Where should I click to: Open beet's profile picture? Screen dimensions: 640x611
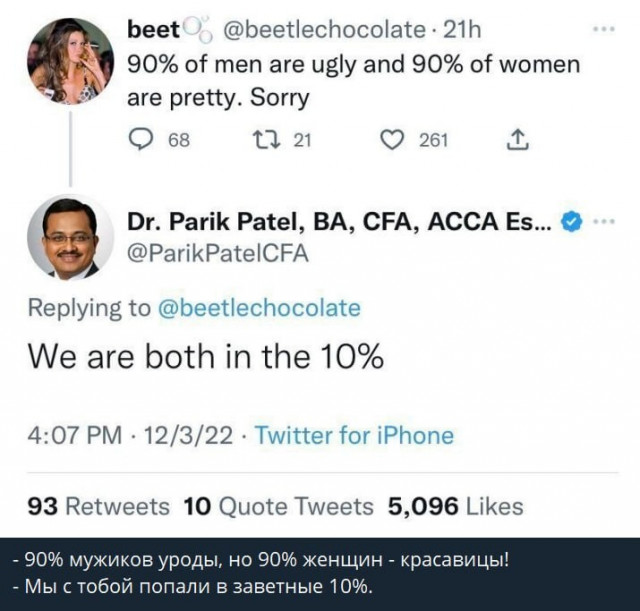[x=71, y=61]
